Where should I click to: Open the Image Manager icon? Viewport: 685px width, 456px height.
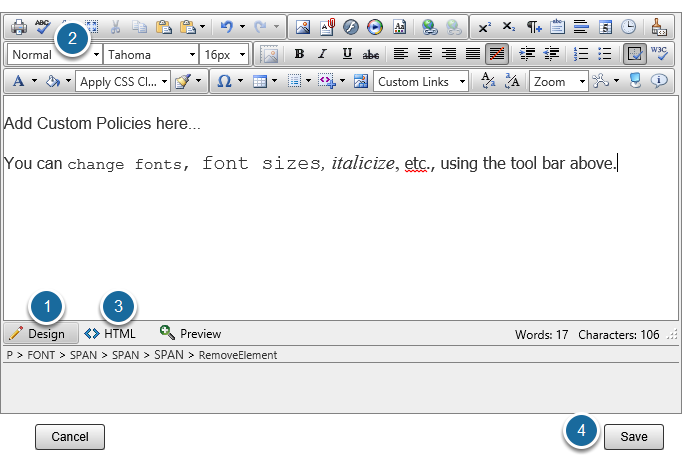click(303, 27)
